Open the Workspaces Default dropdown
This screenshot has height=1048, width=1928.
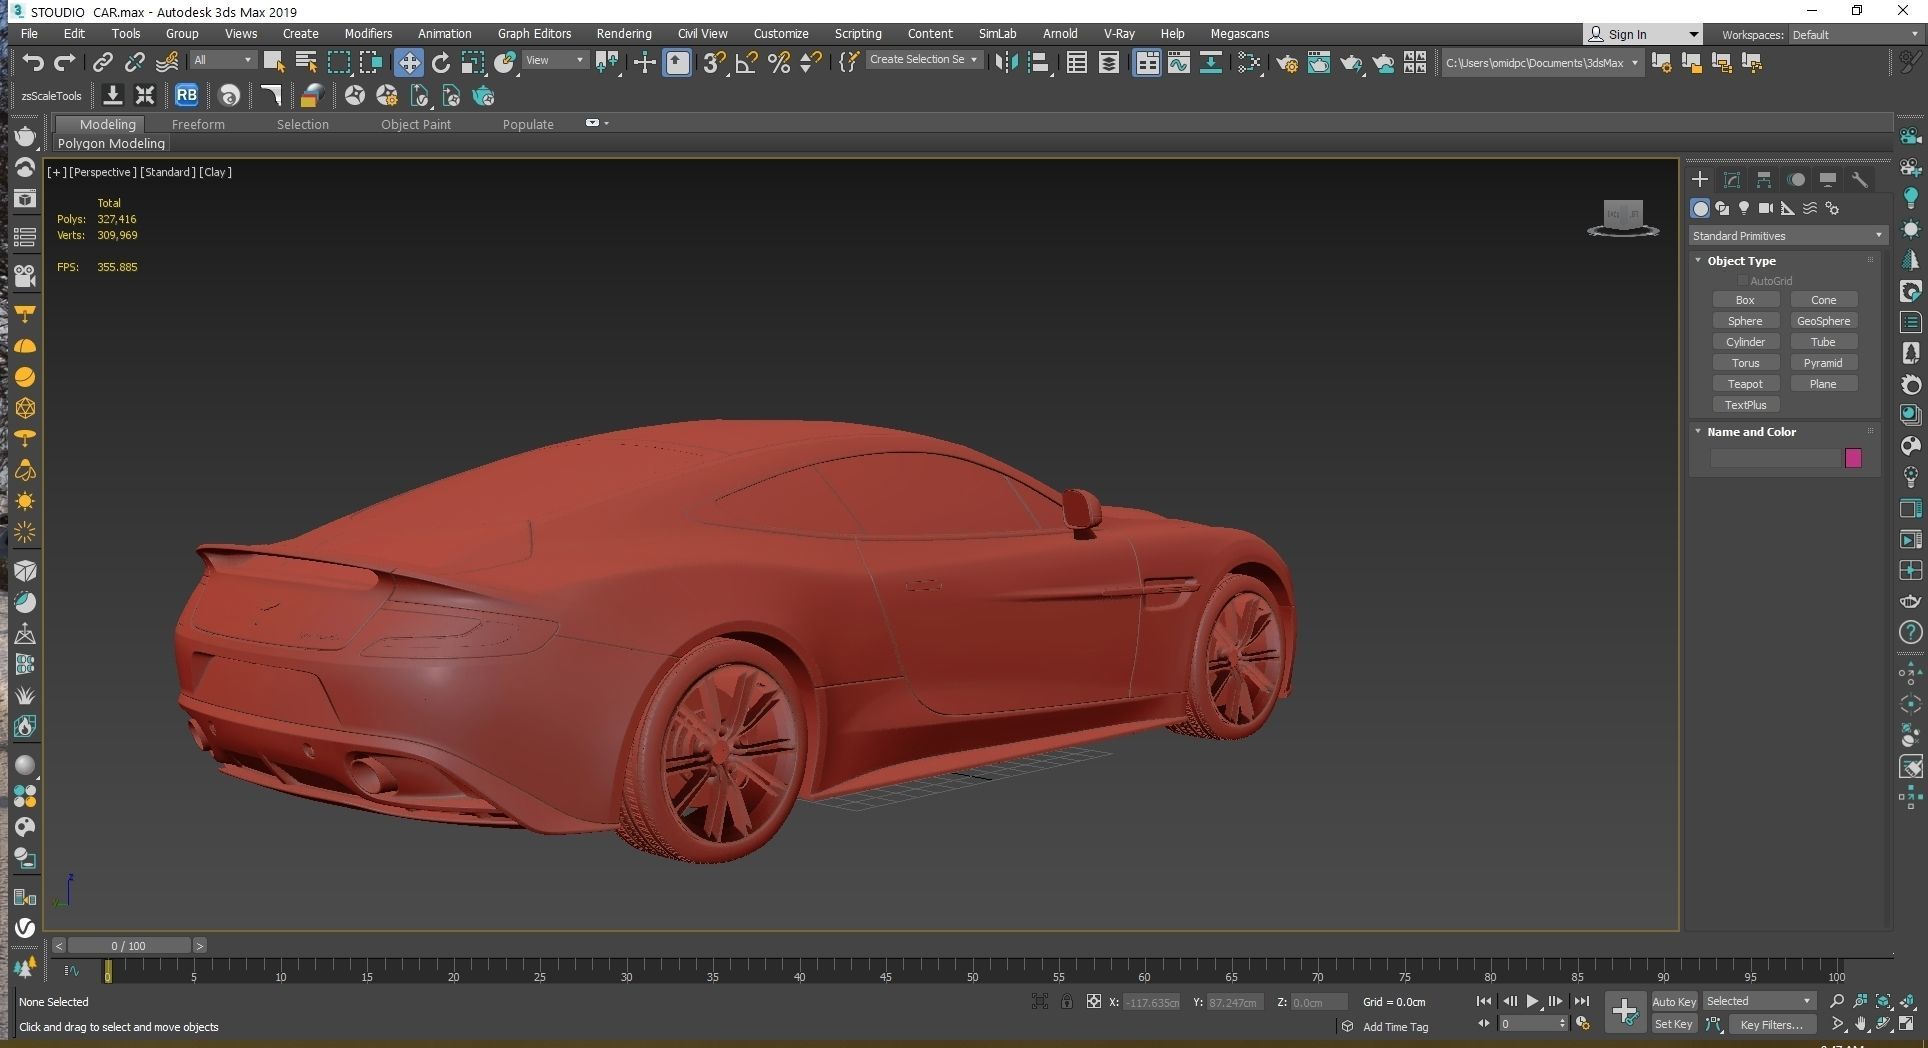1855,34
